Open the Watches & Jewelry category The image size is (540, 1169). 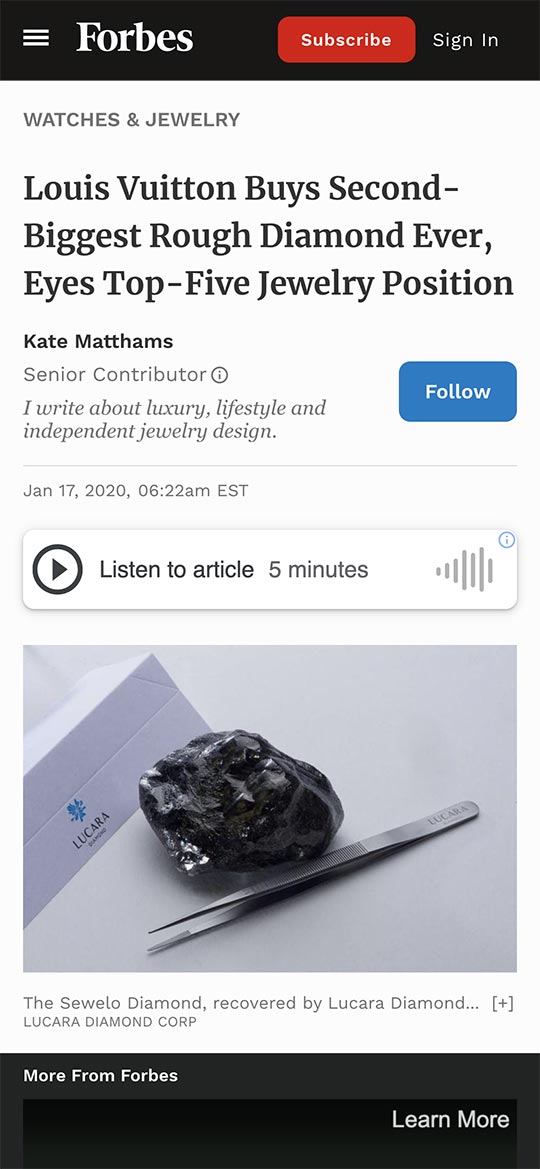tap(132, 119)
